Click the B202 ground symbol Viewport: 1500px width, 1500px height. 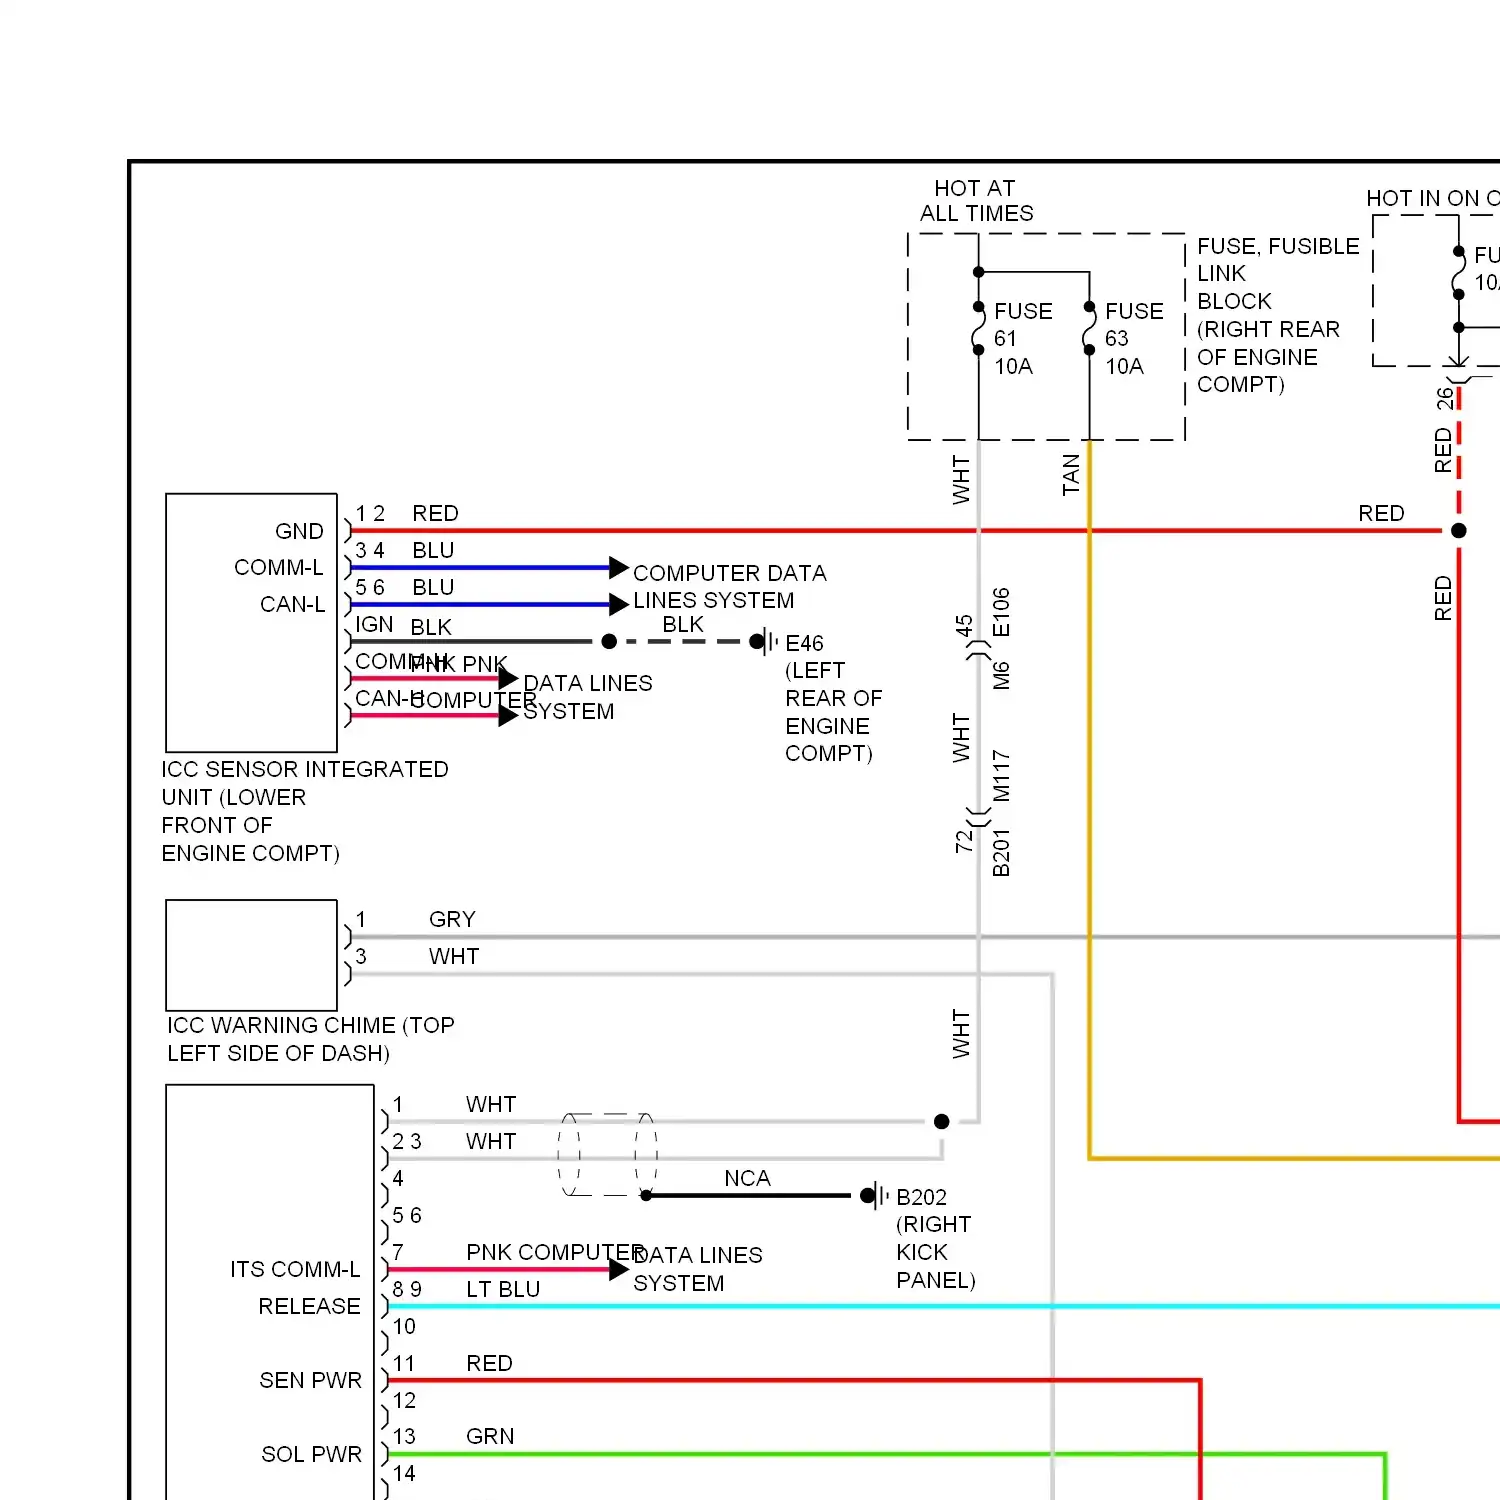pos(874,1196)
